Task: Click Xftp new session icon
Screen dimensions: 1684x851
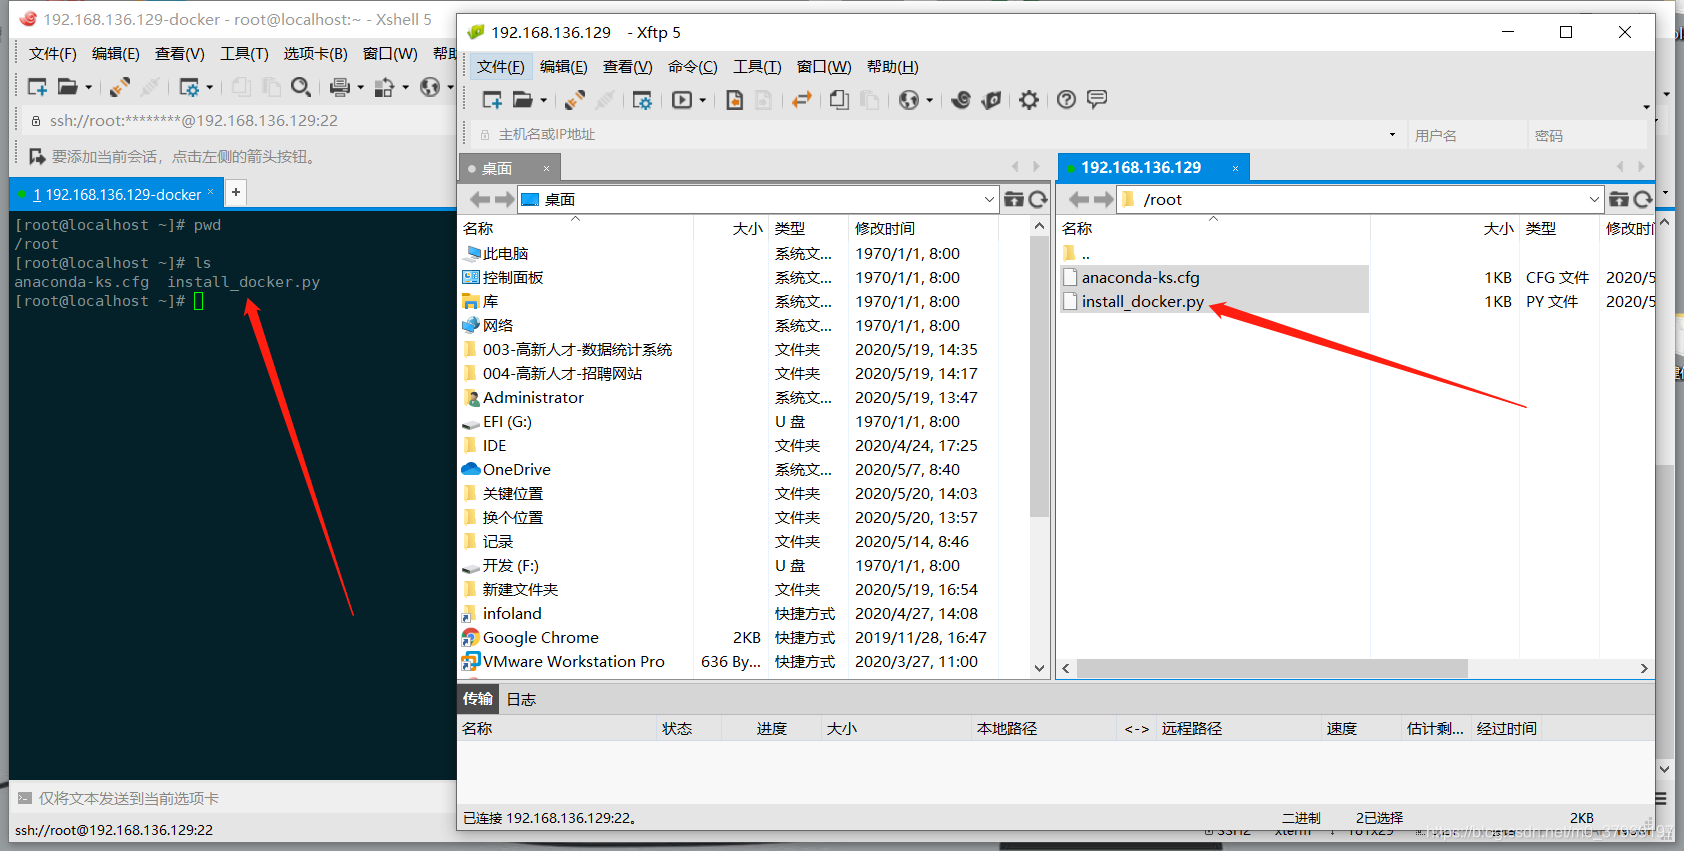Action: (x=492, y=100)
